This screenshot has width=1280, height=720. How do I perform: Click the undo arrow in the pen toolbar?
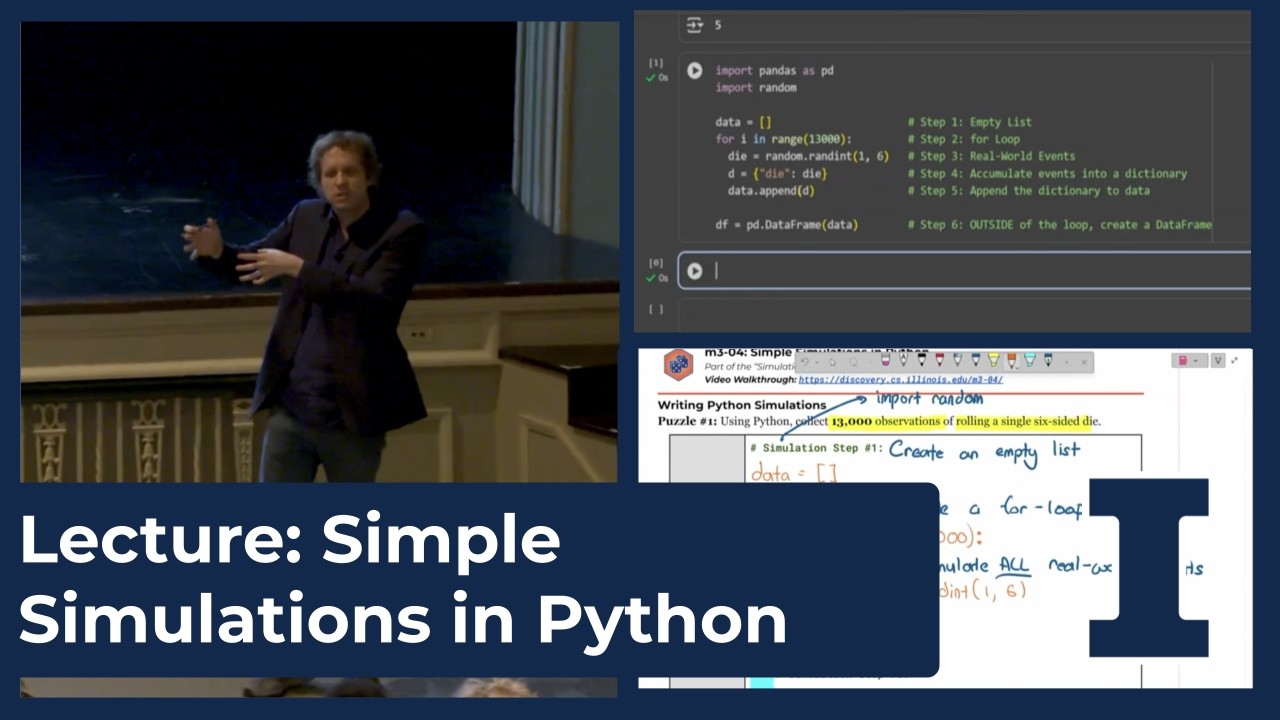[804, 361]
